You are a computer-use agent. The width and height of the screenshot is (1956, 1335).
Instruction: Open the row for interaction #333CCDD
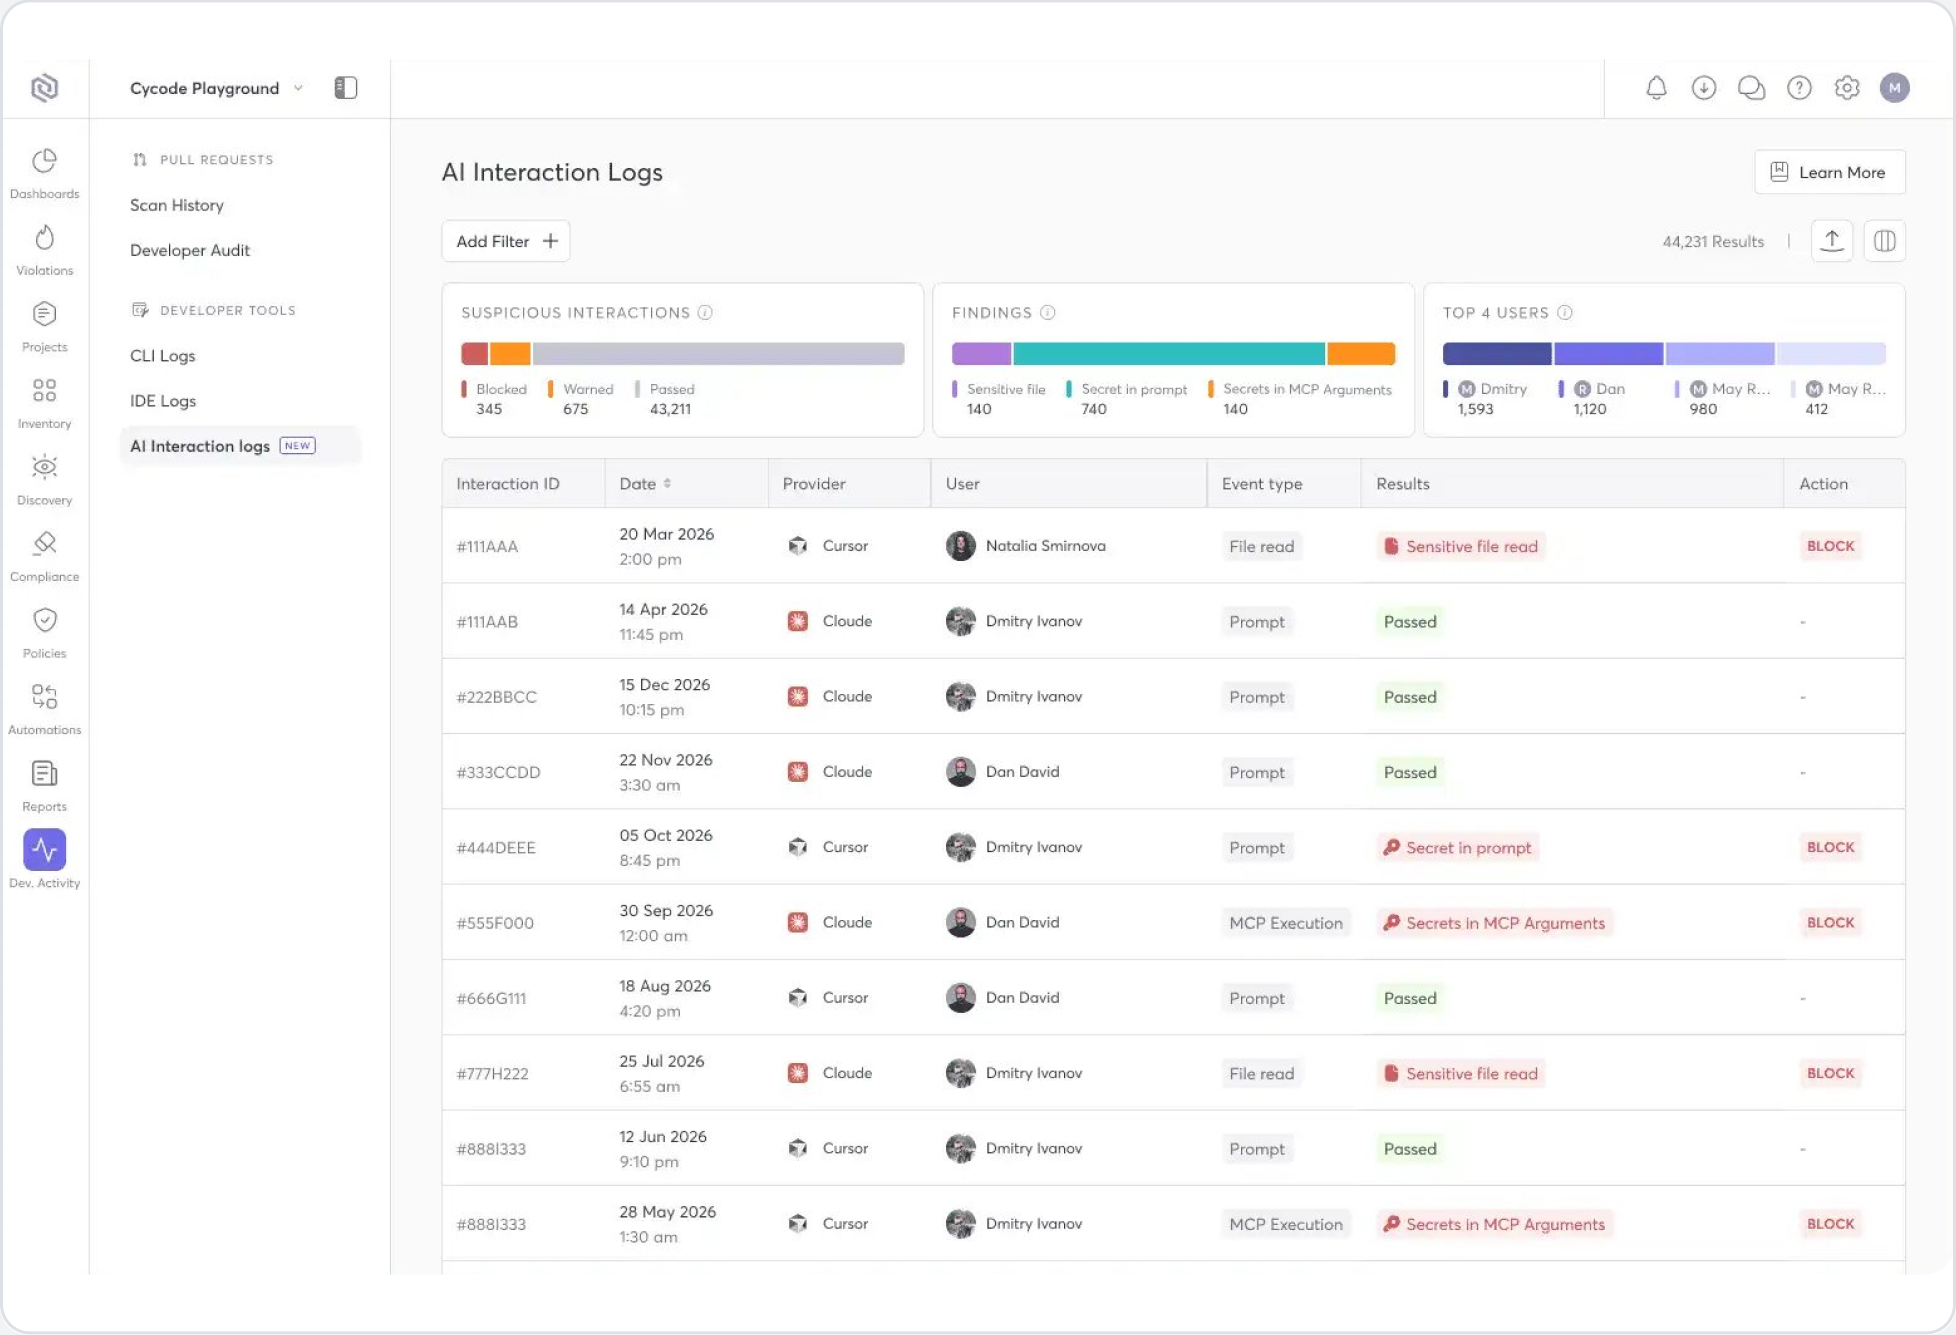pyautogui.click(x=498, y=772)
